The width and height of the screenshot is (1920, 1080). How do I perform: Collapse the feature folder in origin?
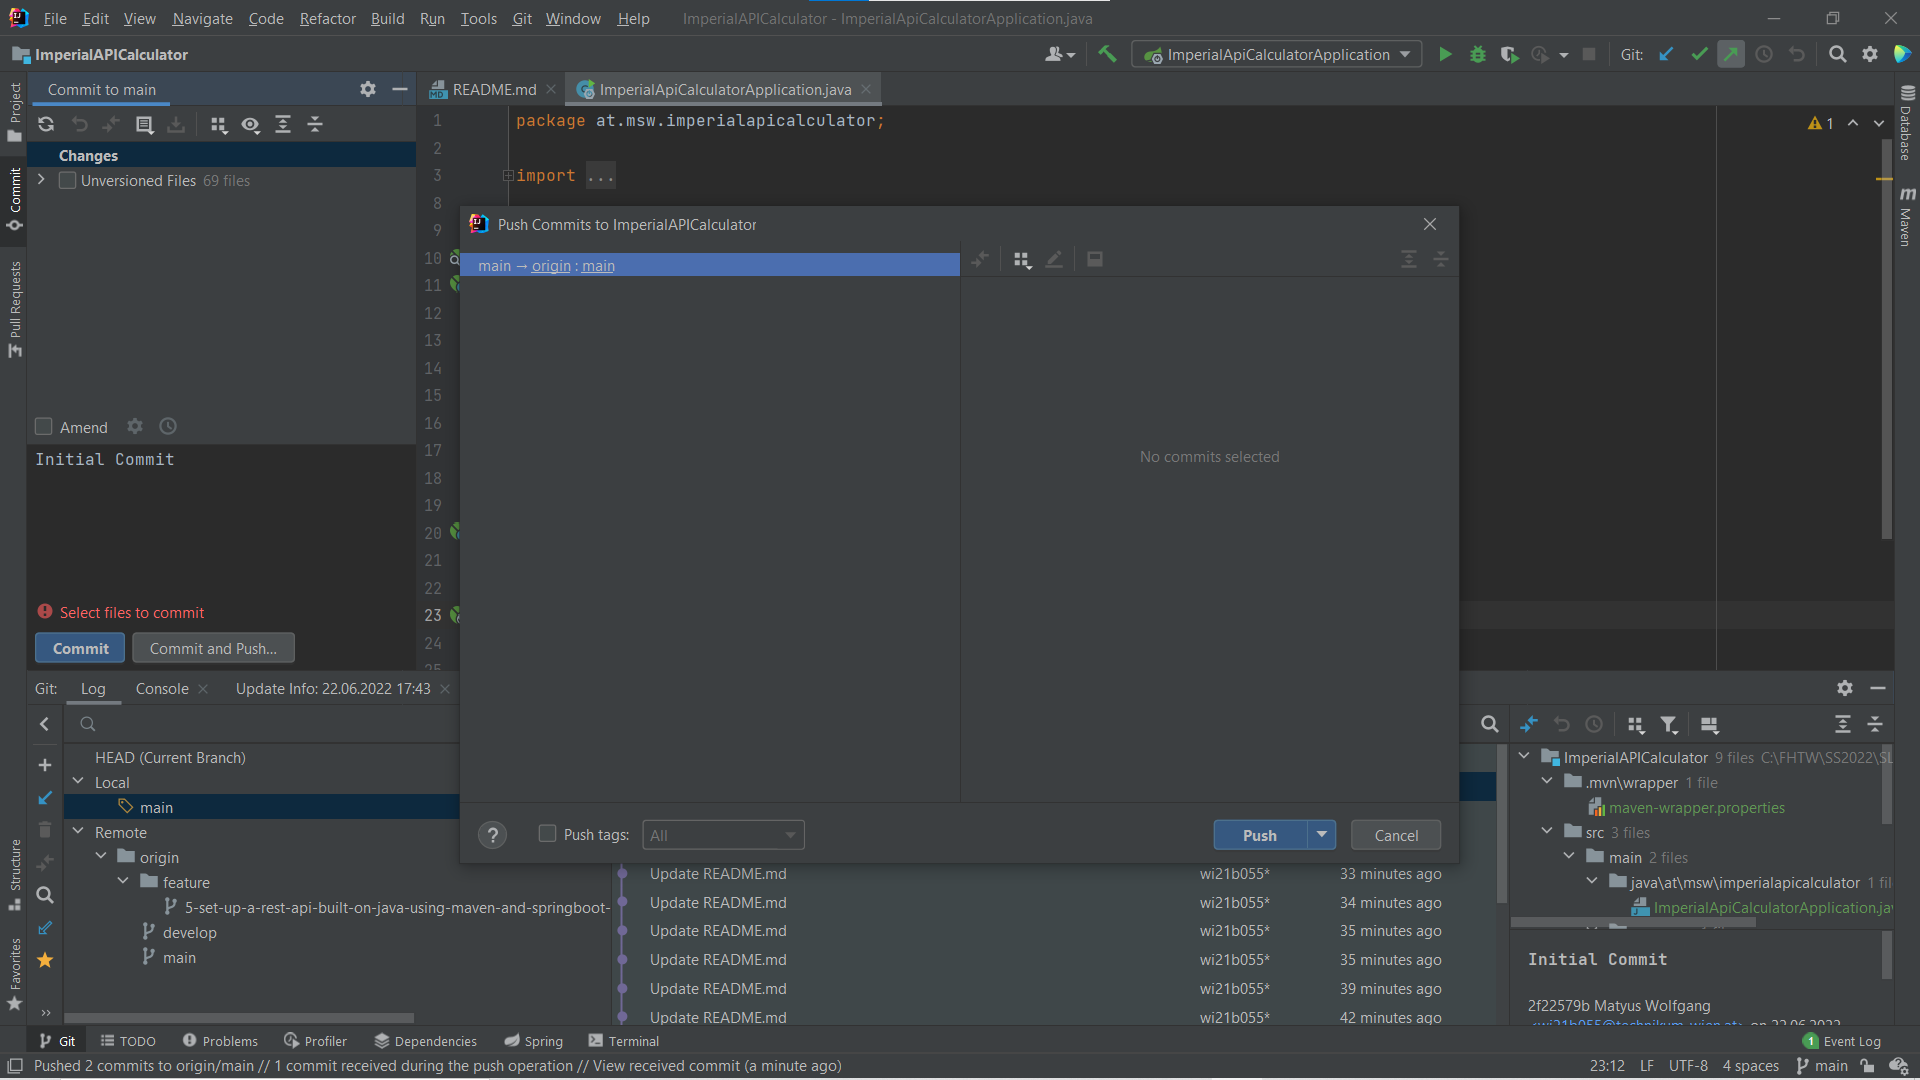[x=123, y=882]
